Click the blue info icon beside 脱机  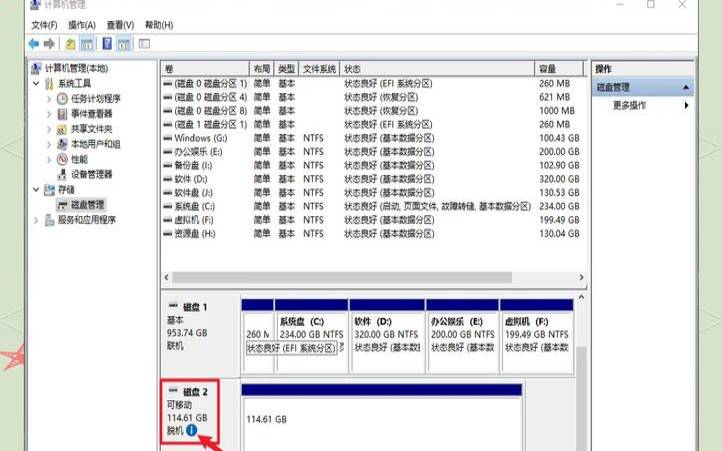(206, 431)
